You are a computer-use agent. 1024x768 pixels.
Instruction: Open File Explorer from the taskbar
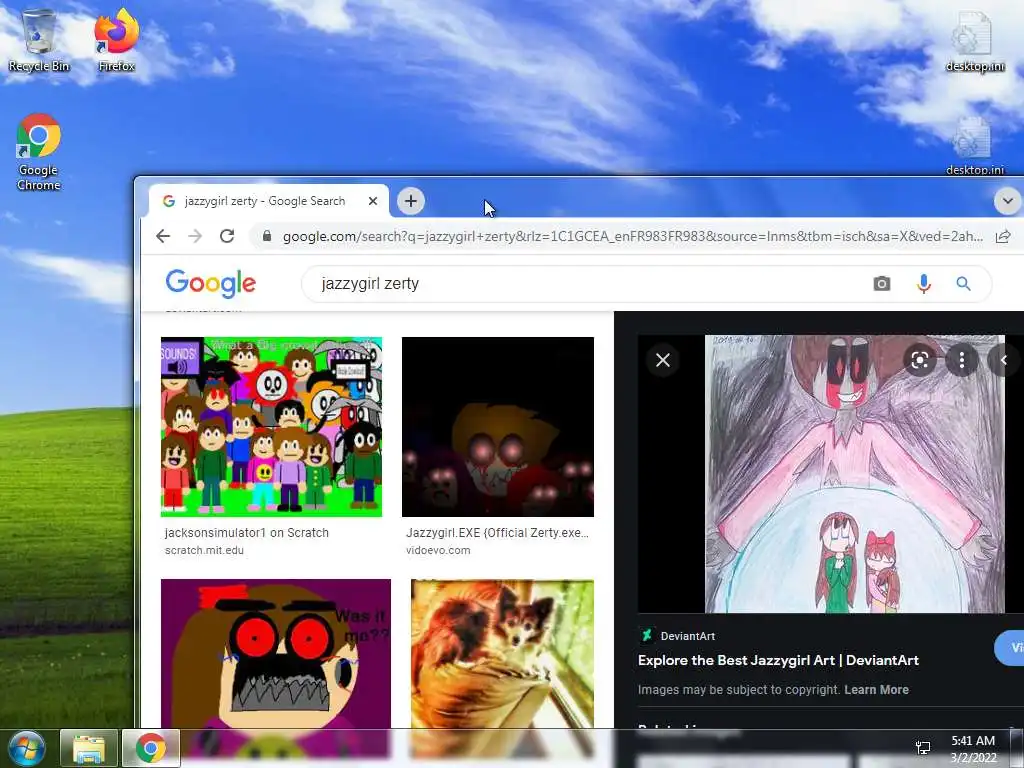(89, 748)
